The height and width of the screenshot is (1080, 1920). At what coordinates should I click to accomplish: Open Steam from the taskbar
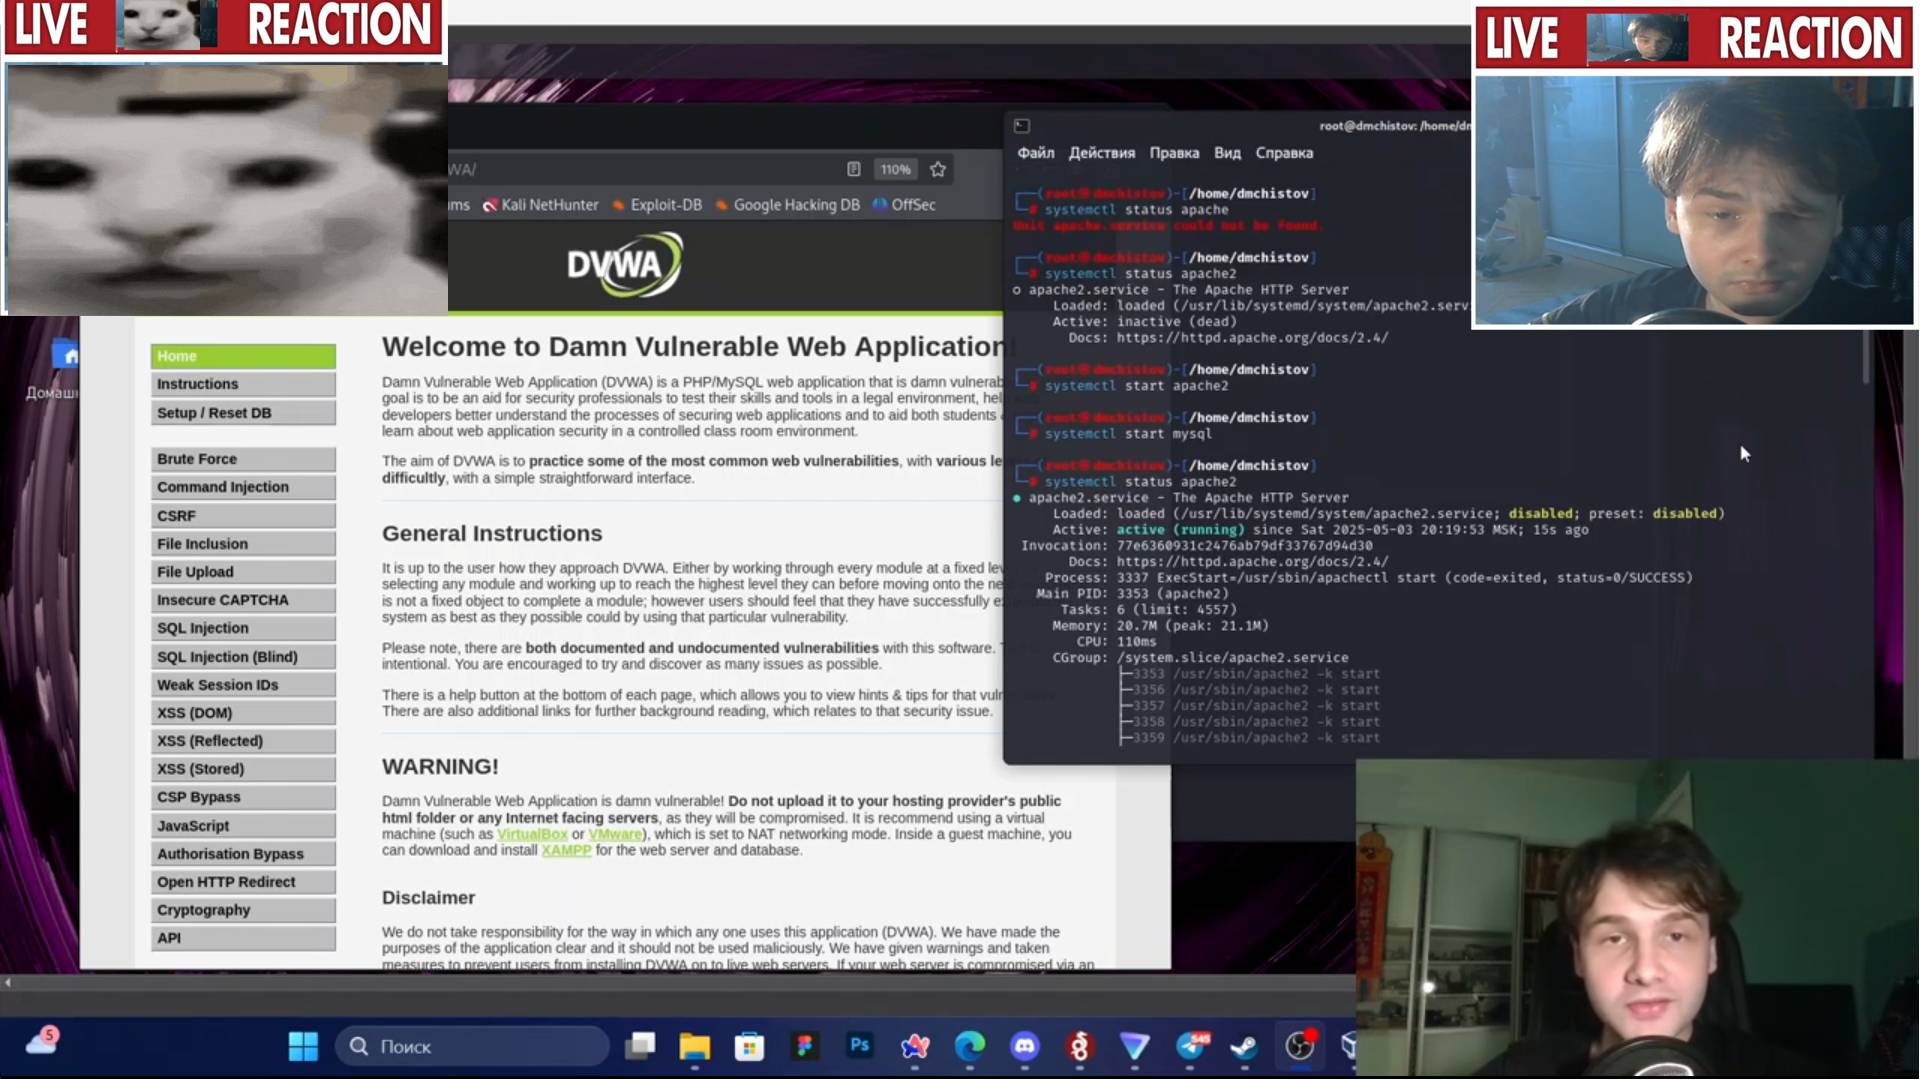click(1244, 1047)
